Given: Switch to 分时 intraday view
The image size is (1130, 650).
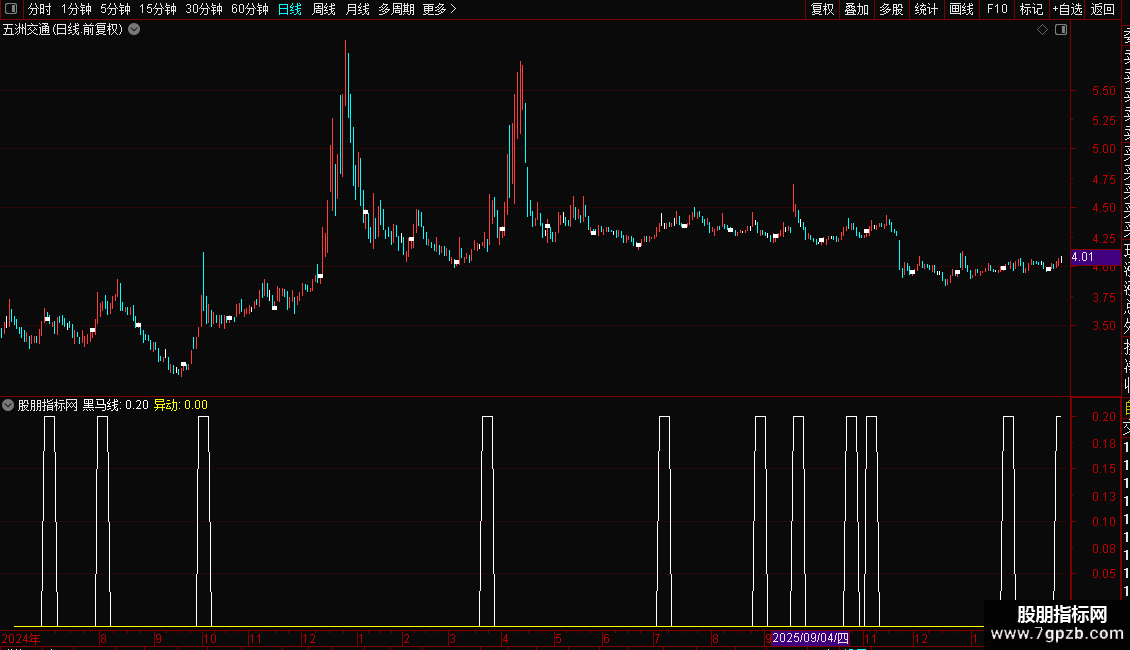Looking at the screenshot, I should 40,9.
